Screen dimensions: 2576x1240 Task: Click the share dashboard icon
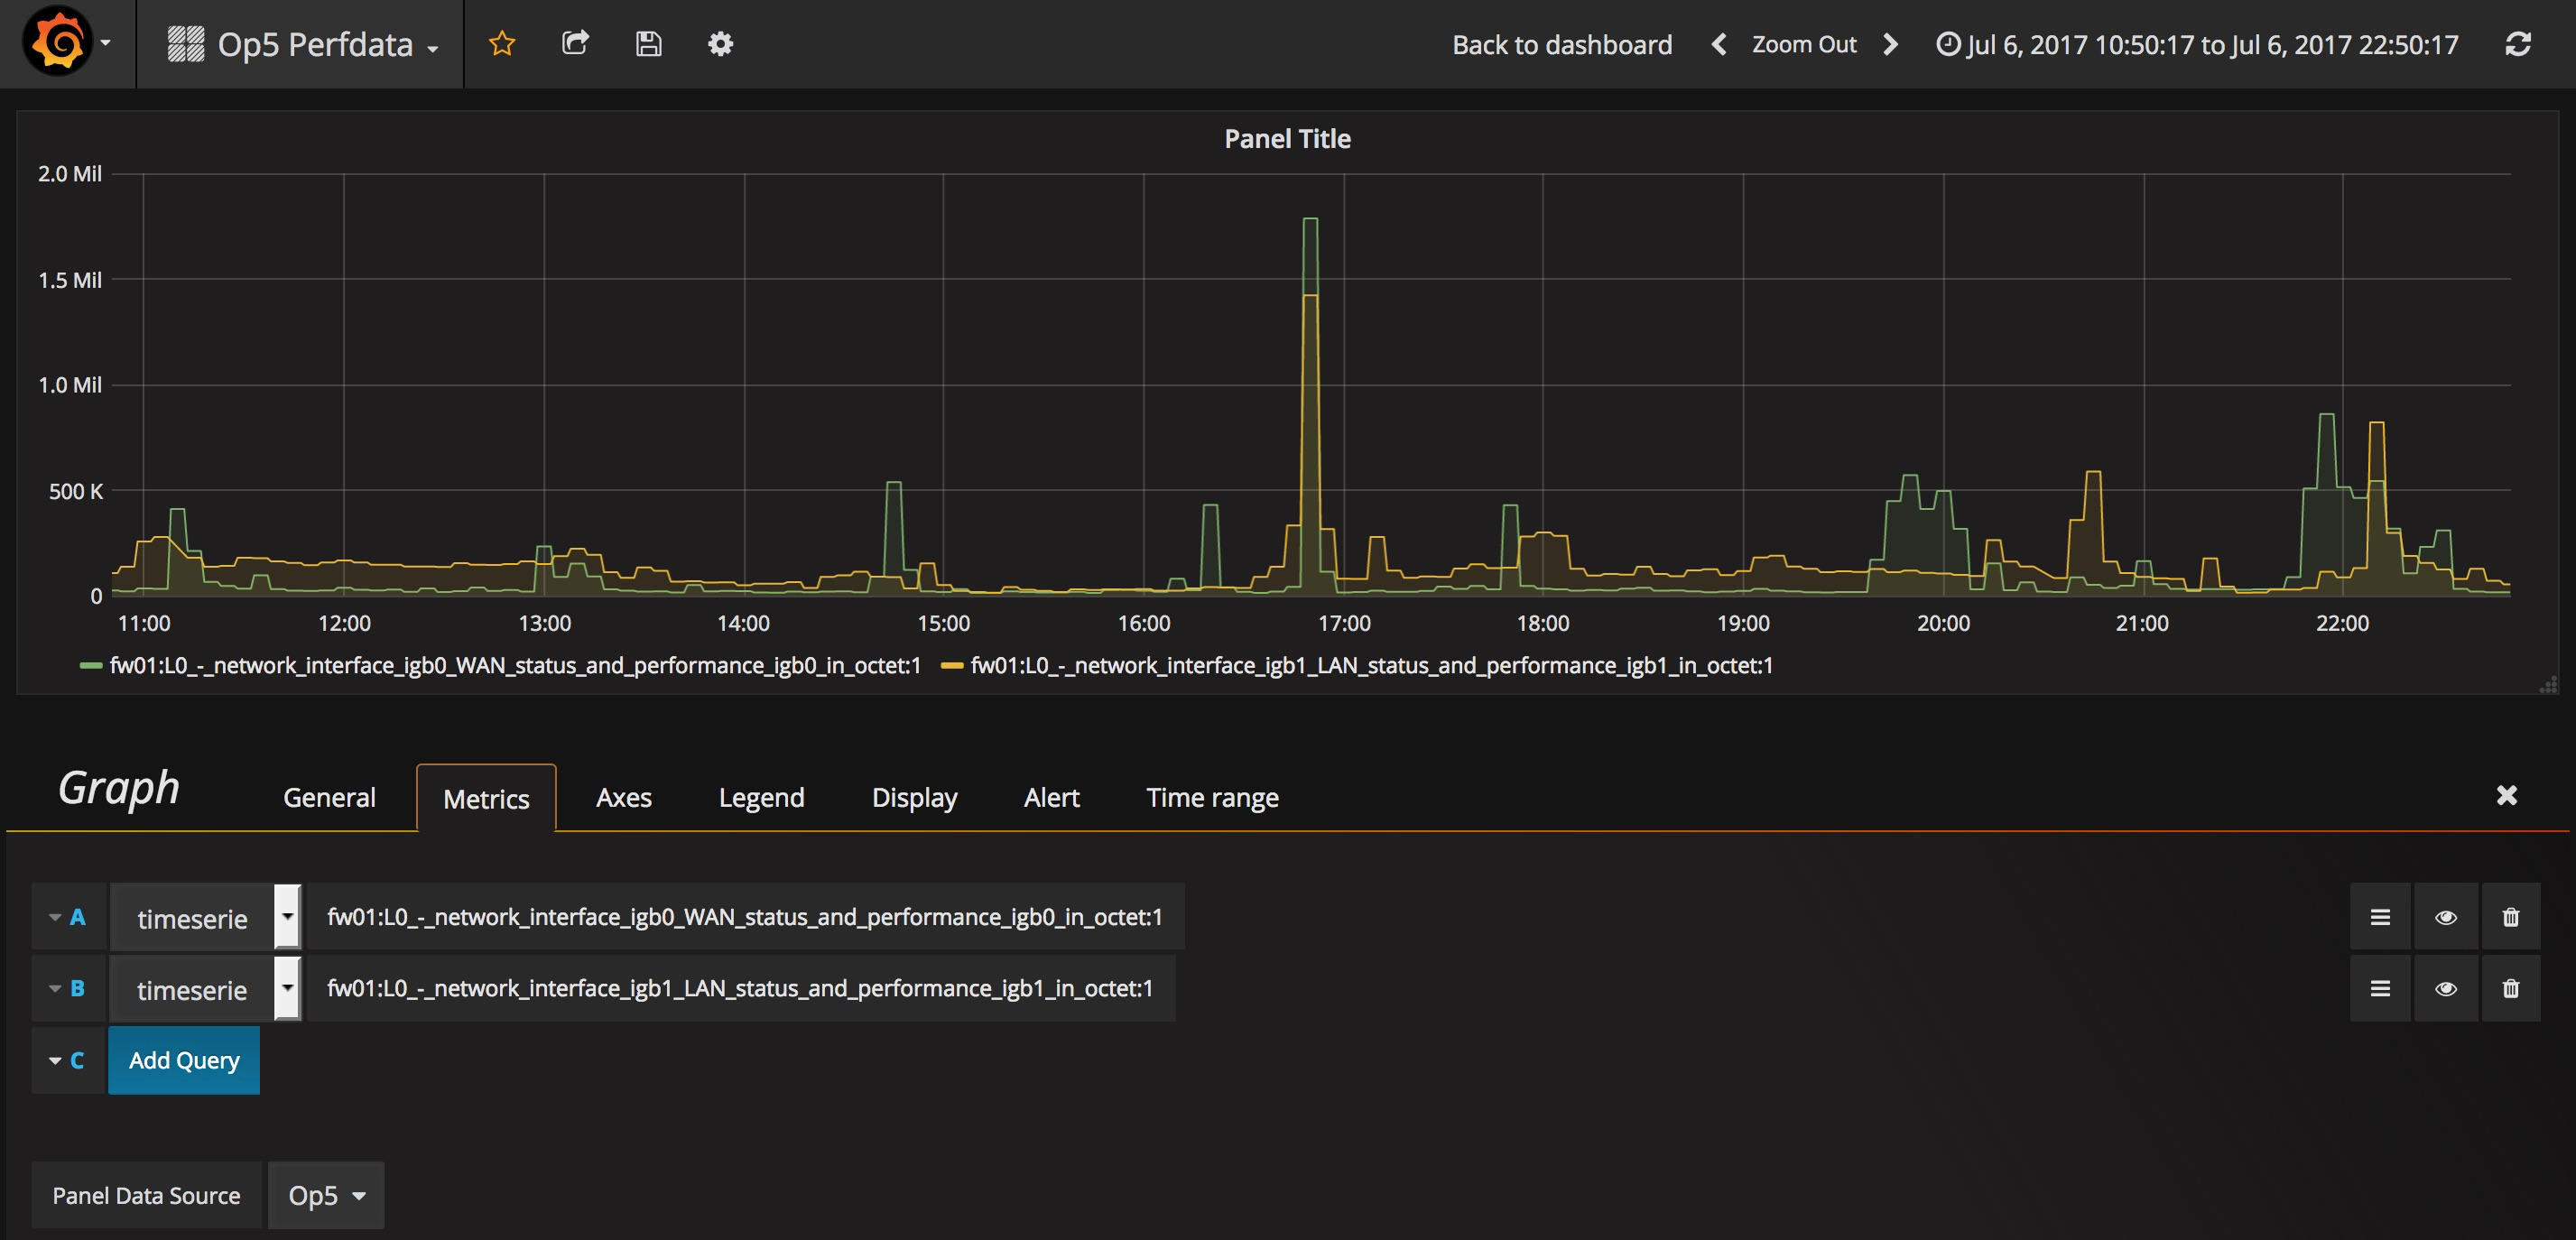point(575,44)
